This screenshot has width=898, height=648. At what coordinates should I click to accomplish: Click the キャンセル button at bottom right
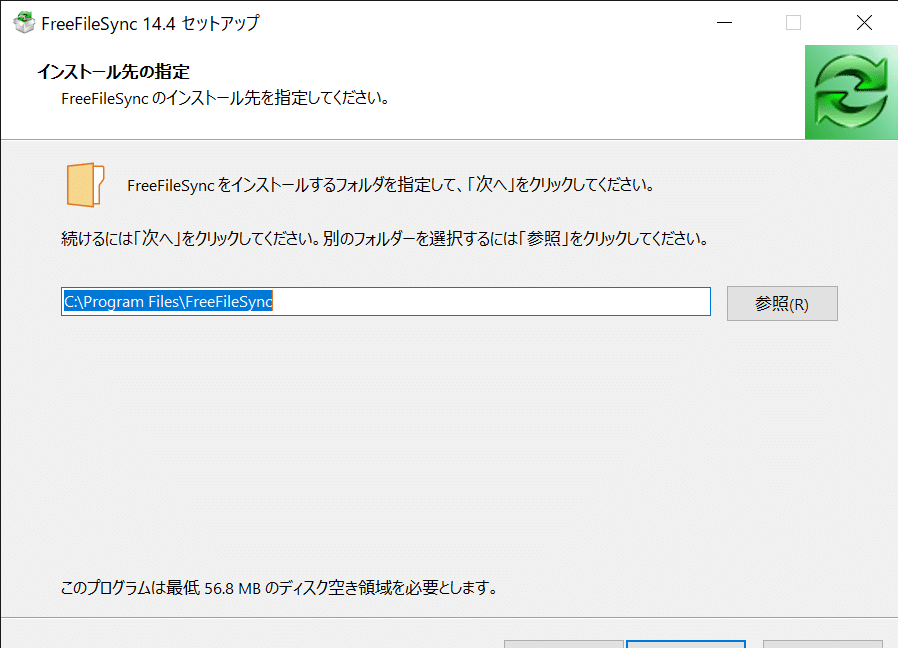click(x=822, y=645)
